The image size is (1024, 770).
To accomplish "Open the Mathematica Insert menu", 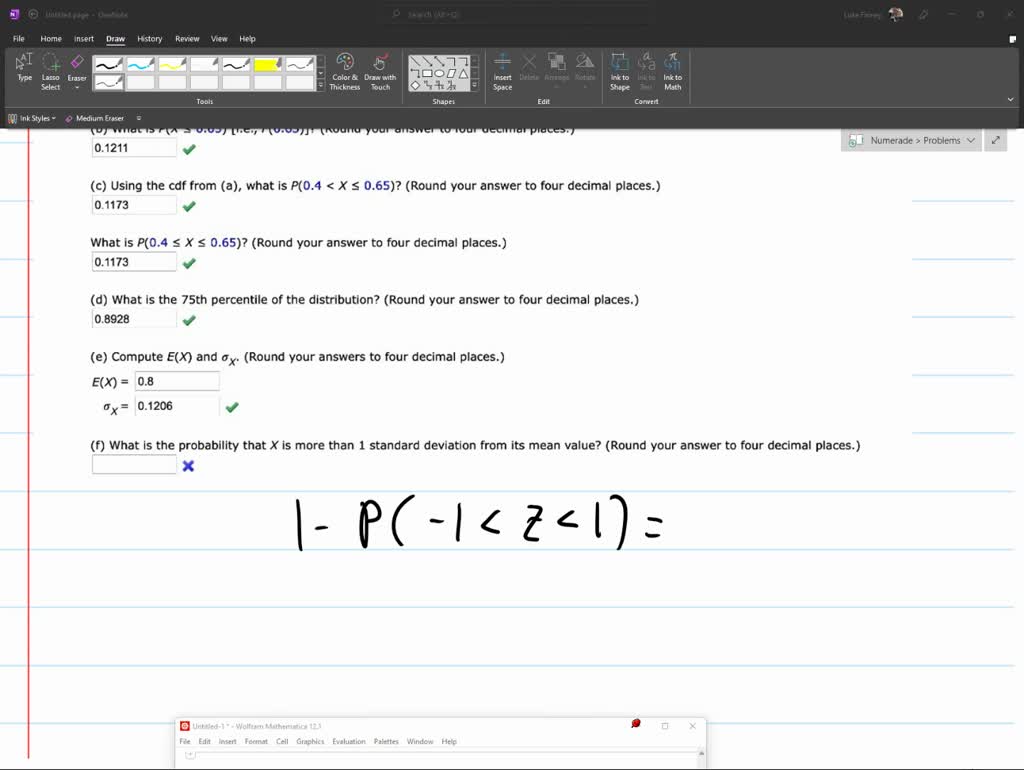I will click(x=227, y=741).
